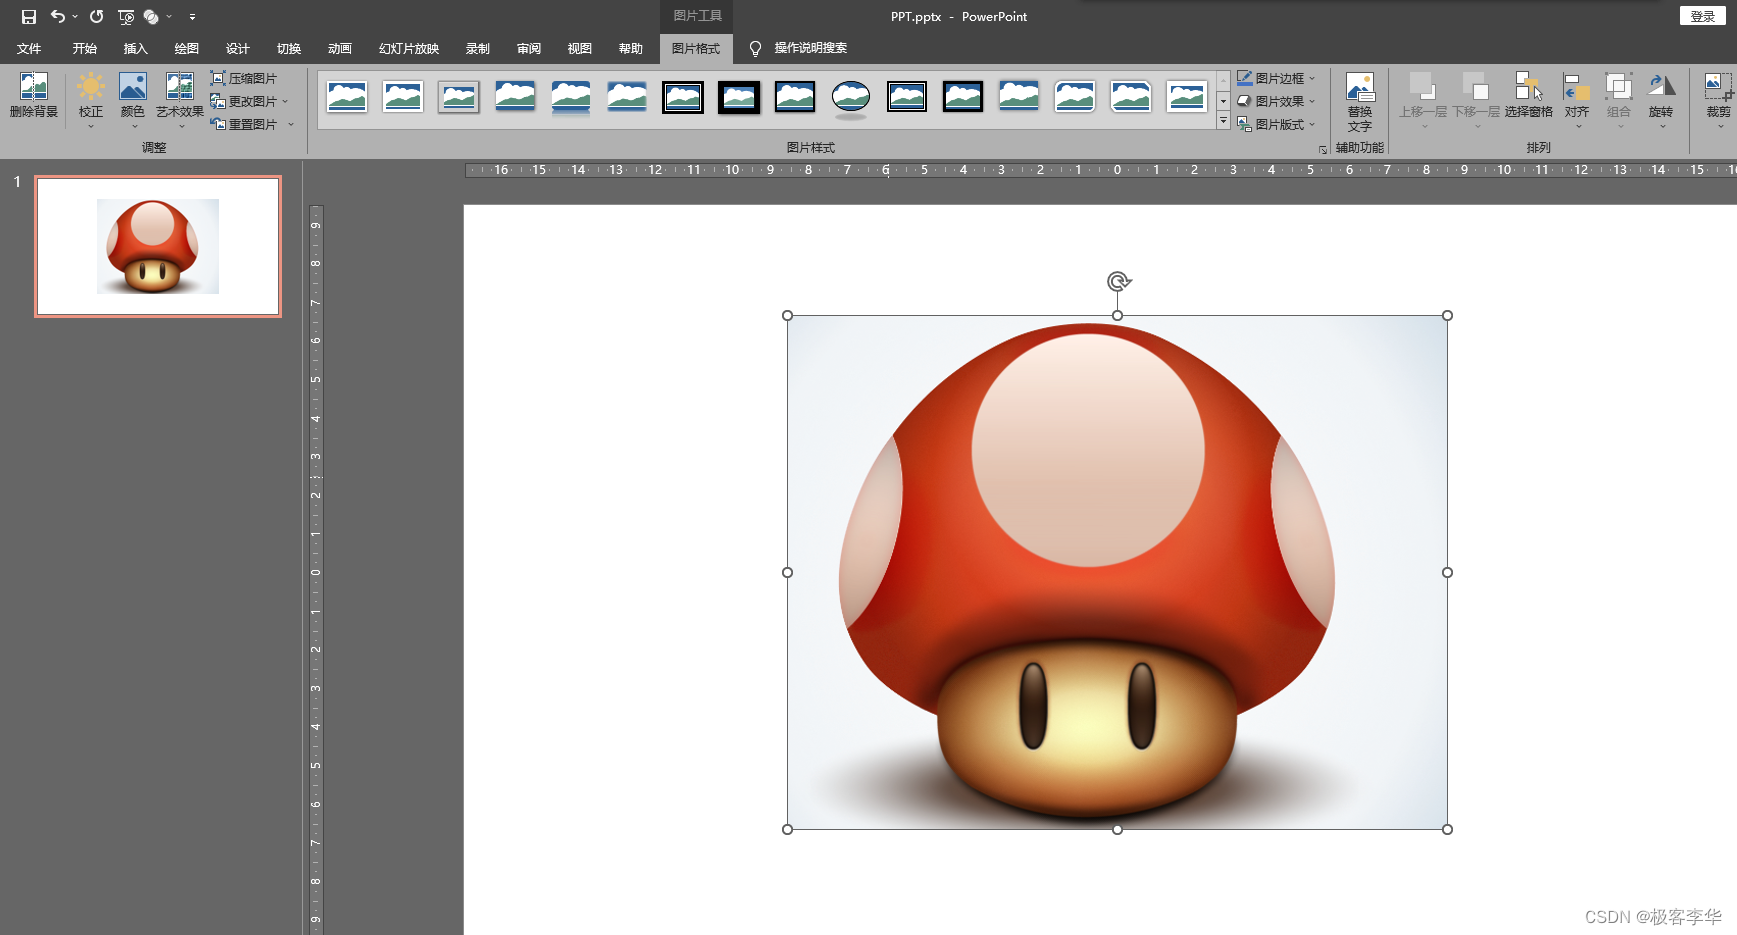Click the Sign in (登录) button
1737x935 pixels.
1702,16
